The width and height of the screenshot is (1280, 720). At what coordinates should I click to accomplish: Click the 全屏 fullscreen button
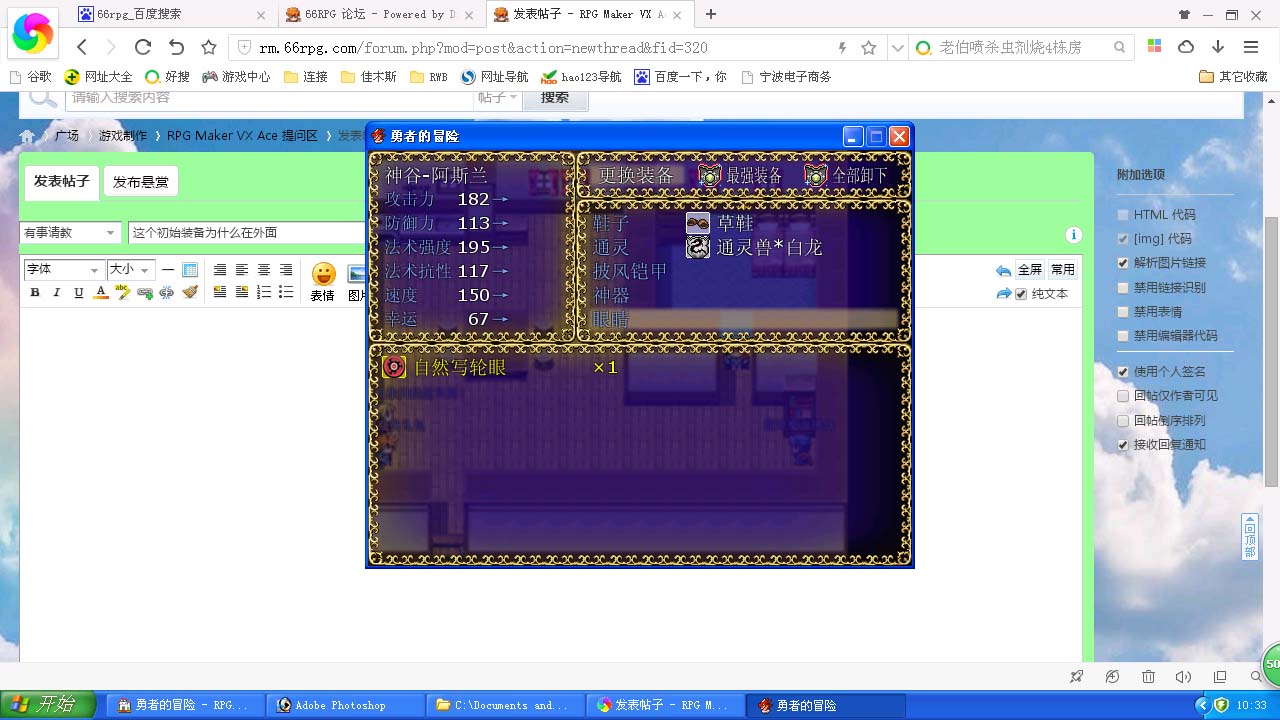[x=1030, y=270]
